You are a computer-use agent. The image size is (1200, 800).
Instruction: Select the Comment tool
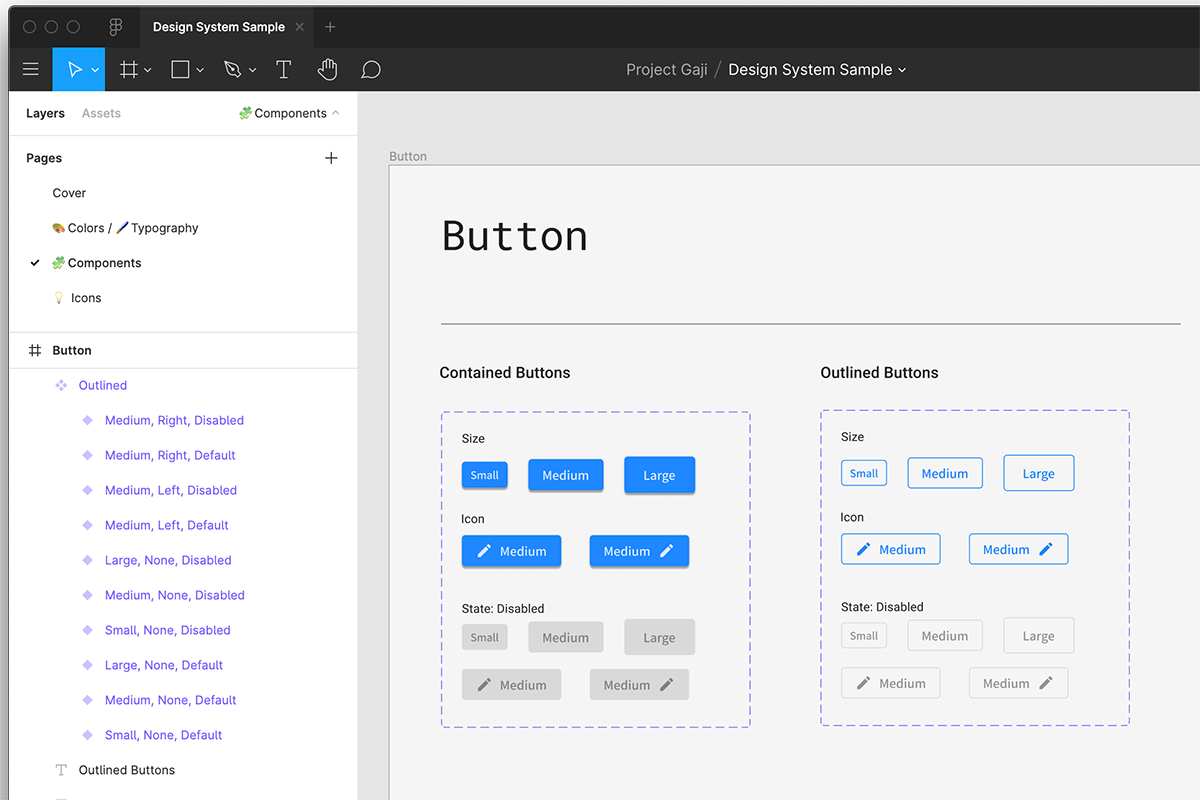point(371,69)
